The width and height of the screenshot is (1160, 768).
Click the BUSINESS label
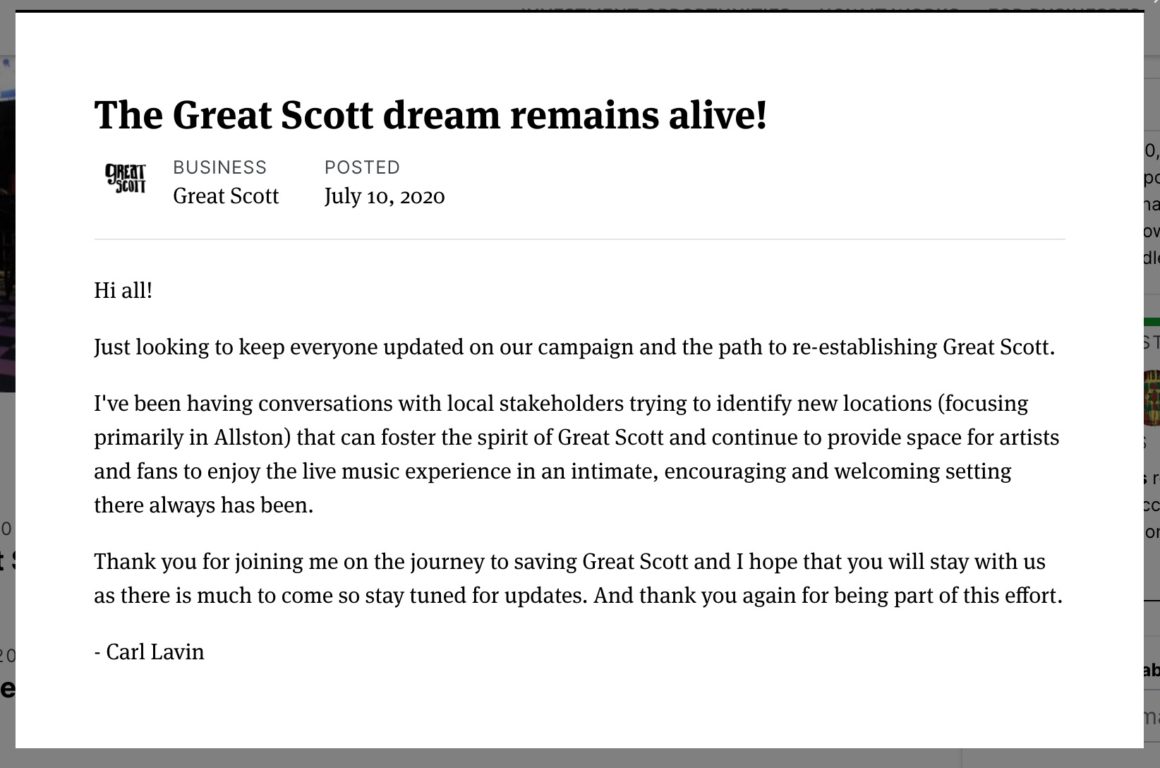click(220, 167)
